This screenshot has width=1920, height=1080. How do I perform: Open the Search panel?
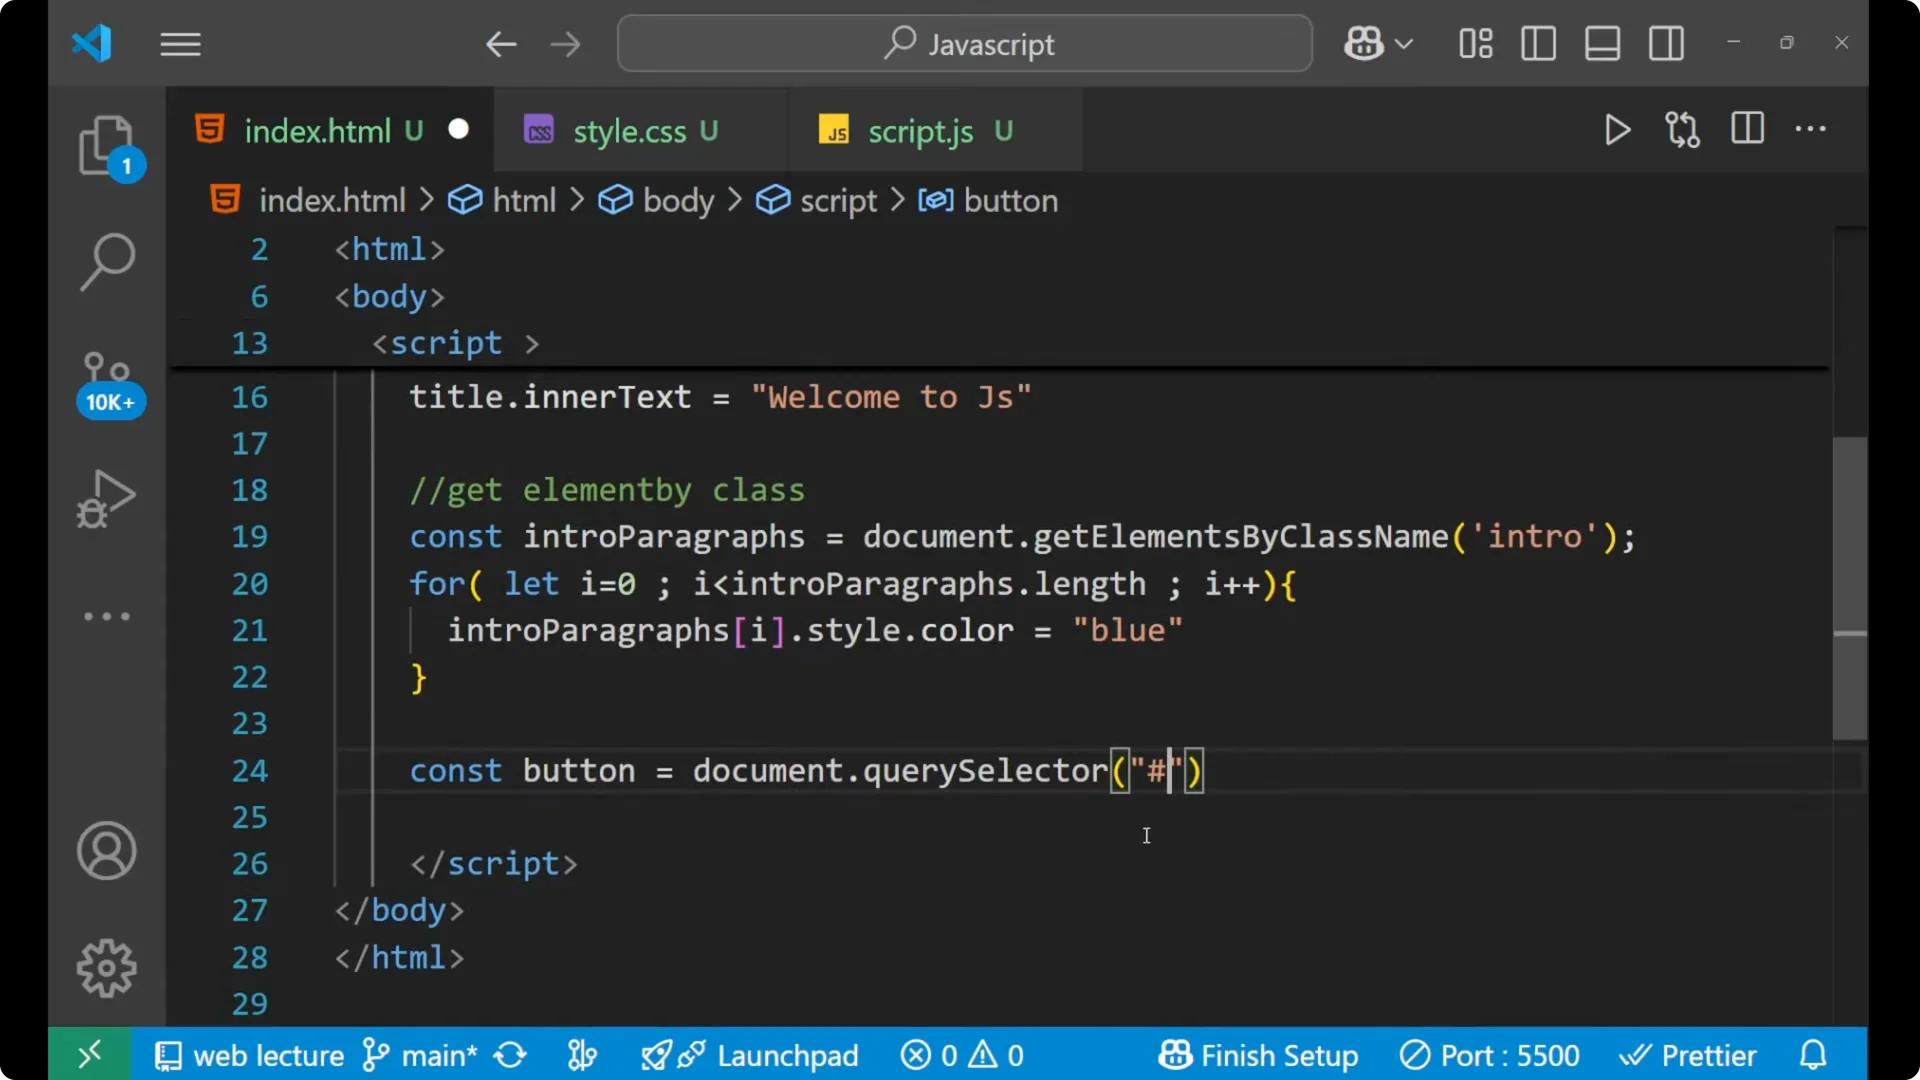(107, 262)
